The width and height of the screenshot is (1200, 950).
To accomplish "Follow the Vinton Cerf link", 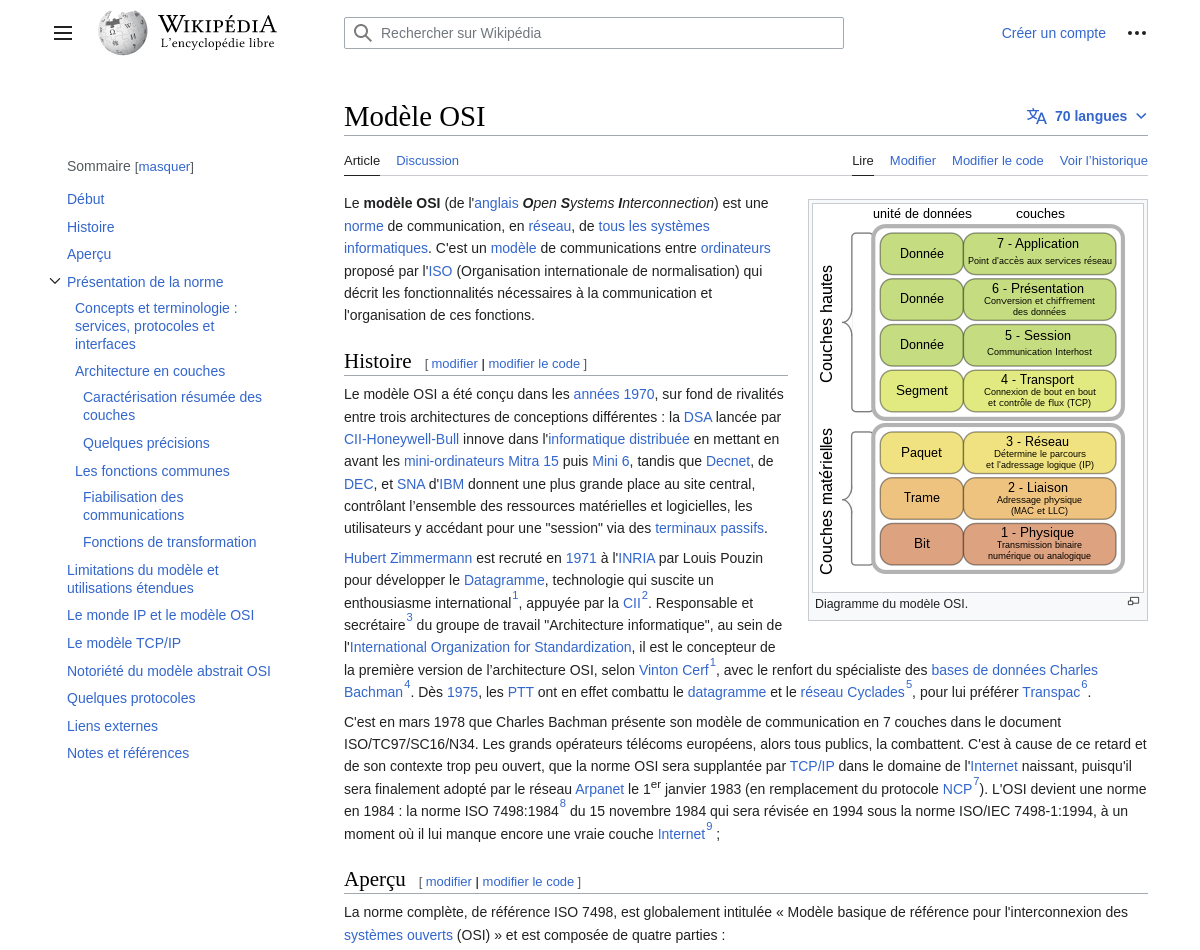I will coord(673,670).
